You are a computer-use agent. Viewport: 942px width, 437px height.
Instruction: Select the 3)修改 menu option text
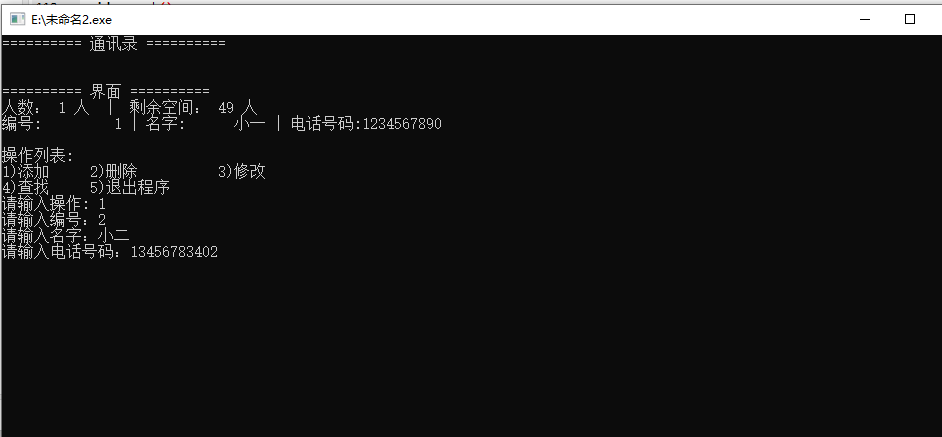point(242,172)
